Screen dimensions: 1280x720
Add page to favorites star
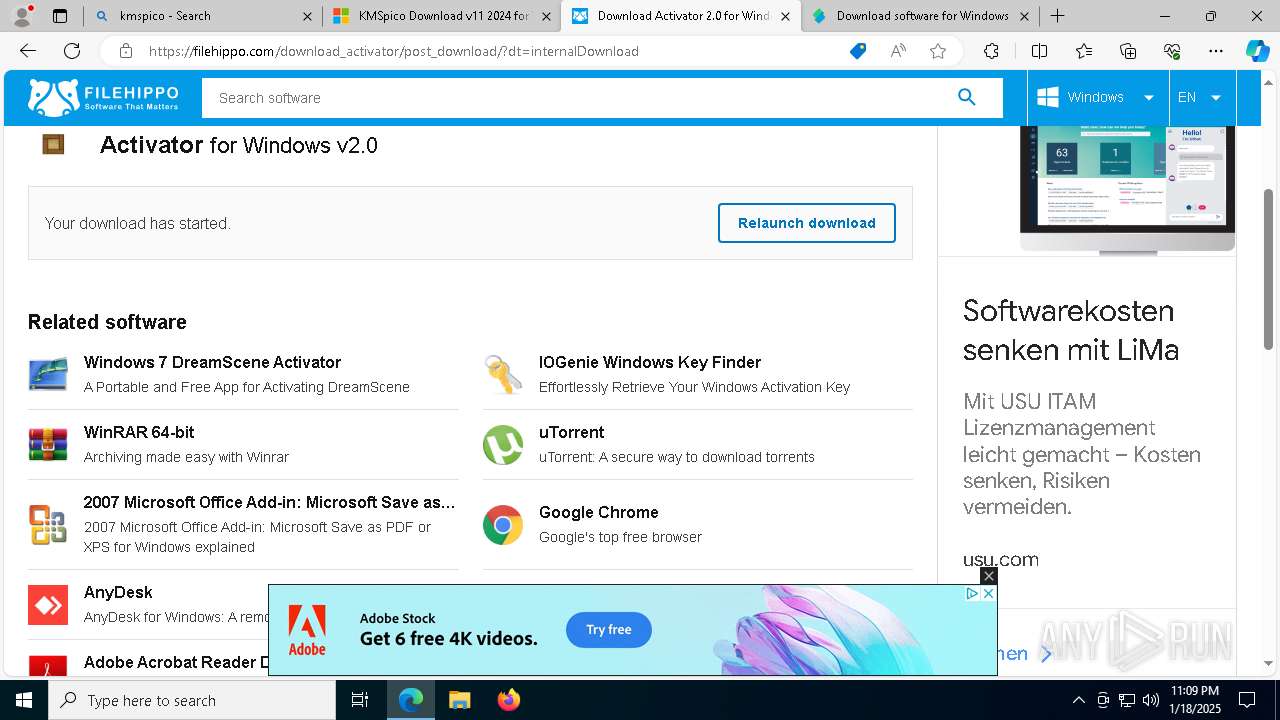coord(938,51)
